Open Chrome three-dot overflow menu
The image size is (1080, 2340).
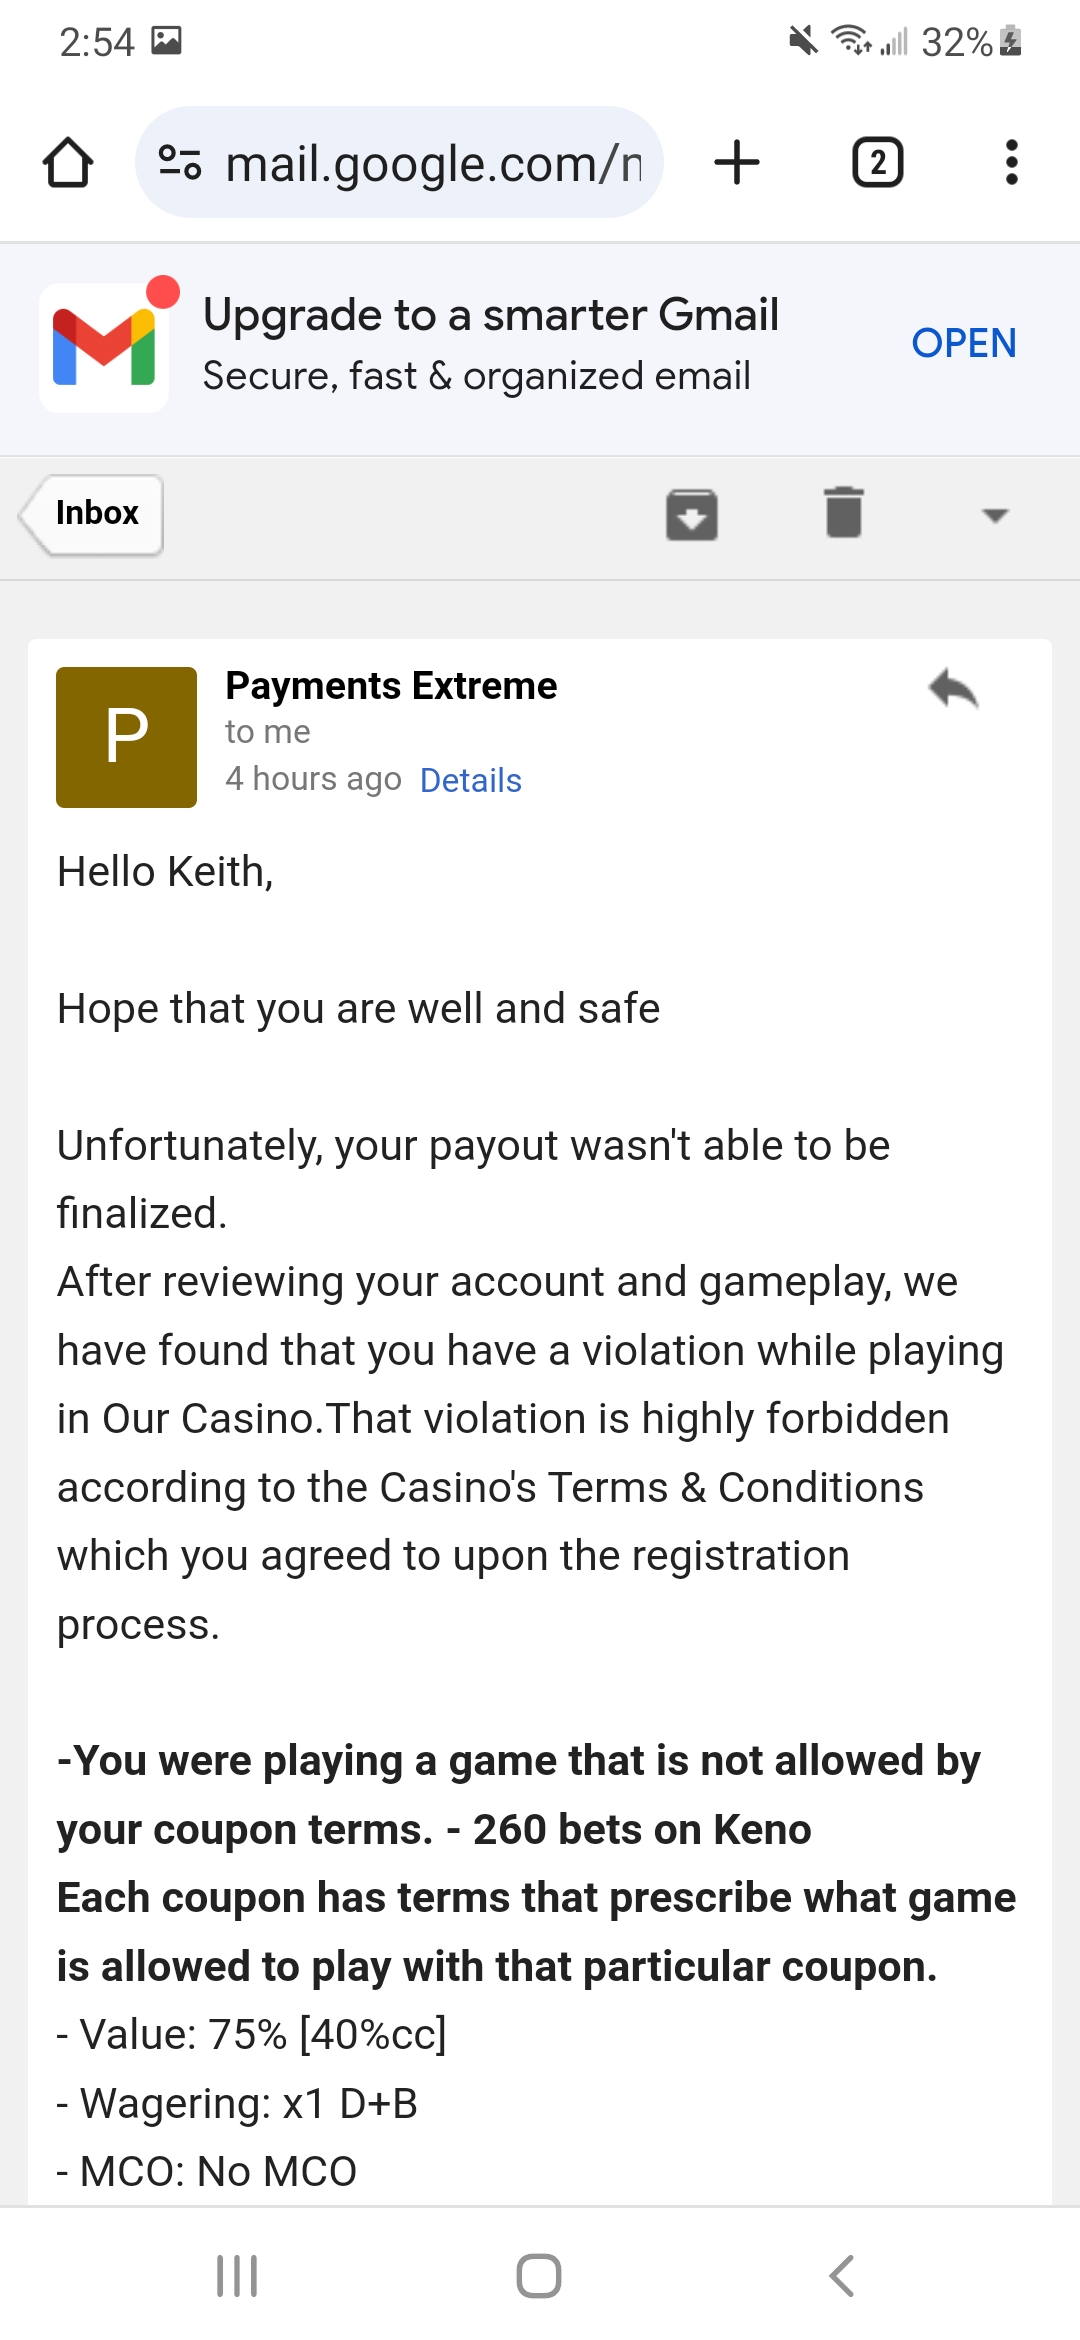coord(1012,162)
